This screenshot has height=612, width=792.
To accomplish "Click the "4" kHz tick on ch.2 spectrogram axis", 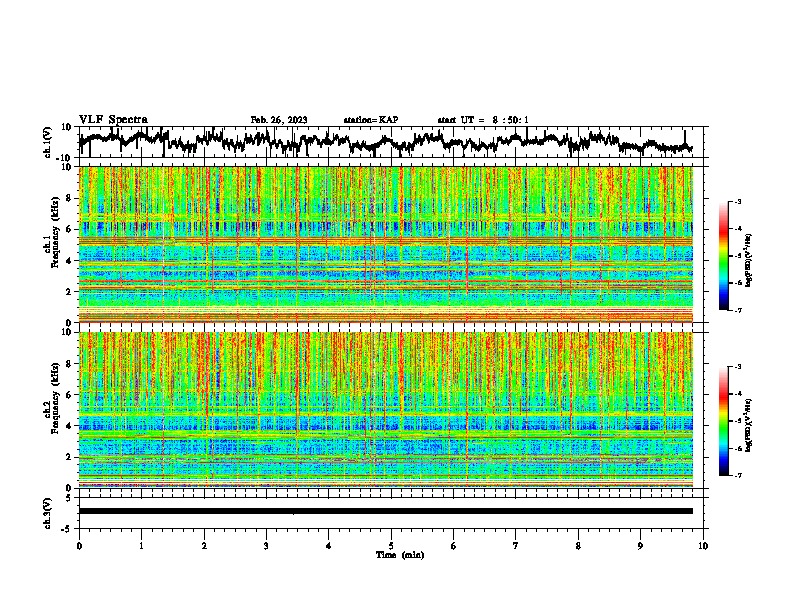I will point(70,426).
